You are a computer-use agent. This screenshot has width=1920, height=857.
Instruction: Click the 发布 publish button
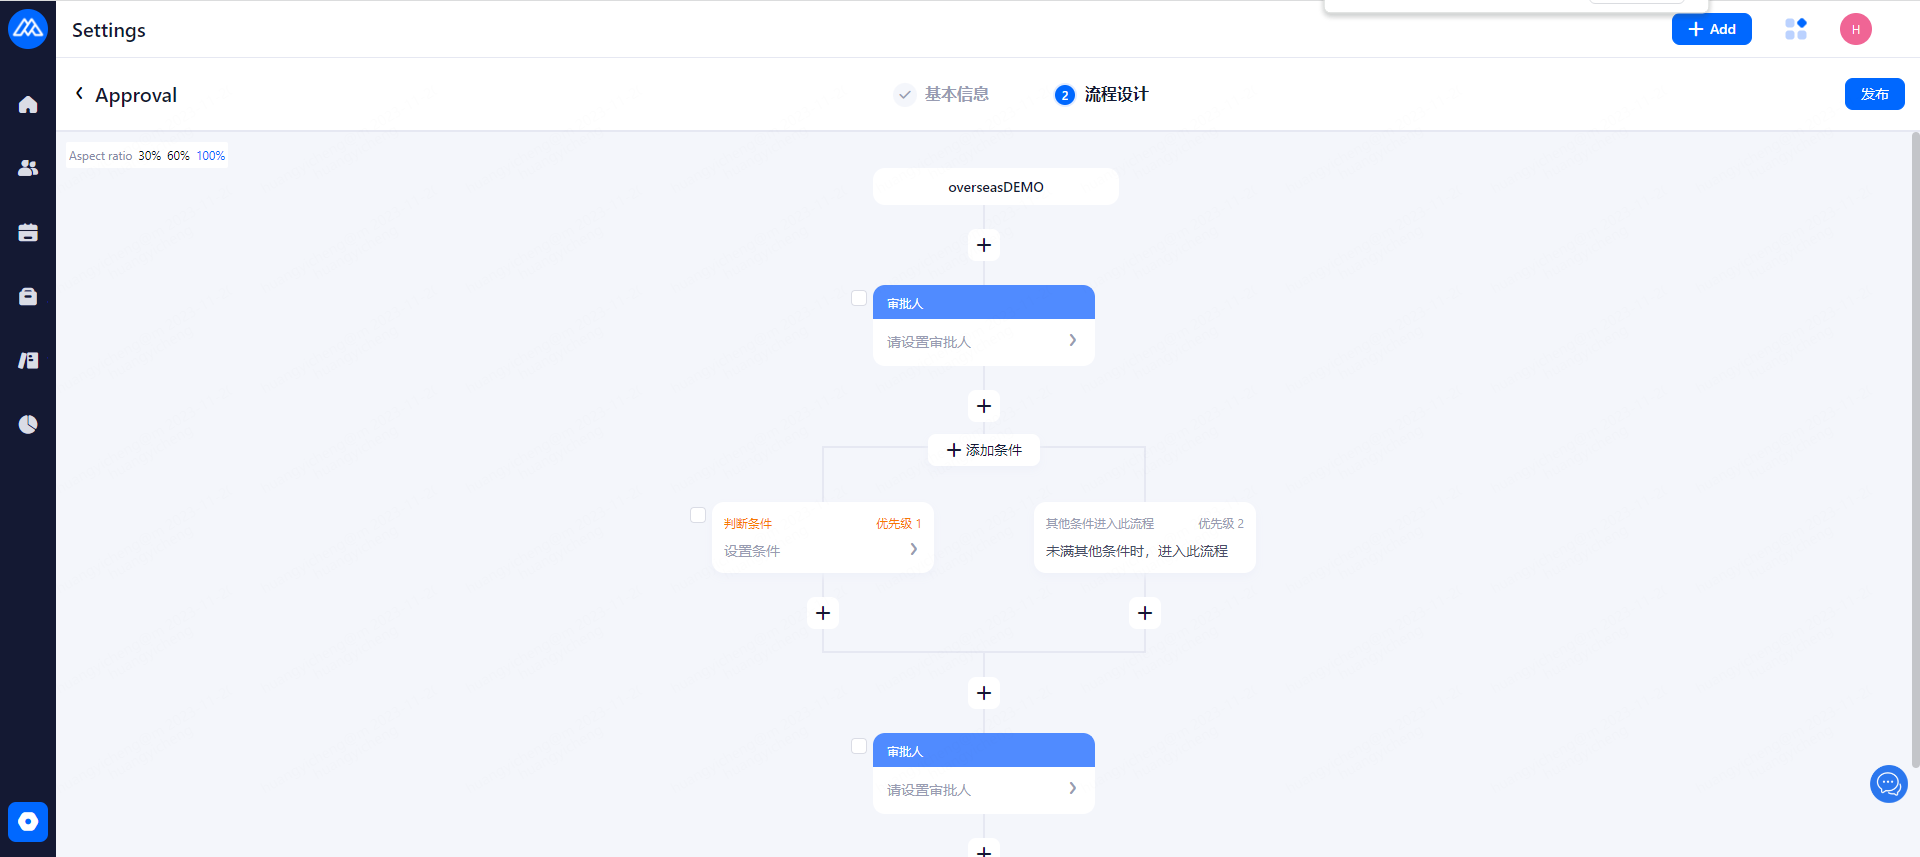pyautogui.click(x=1874, y=94)
